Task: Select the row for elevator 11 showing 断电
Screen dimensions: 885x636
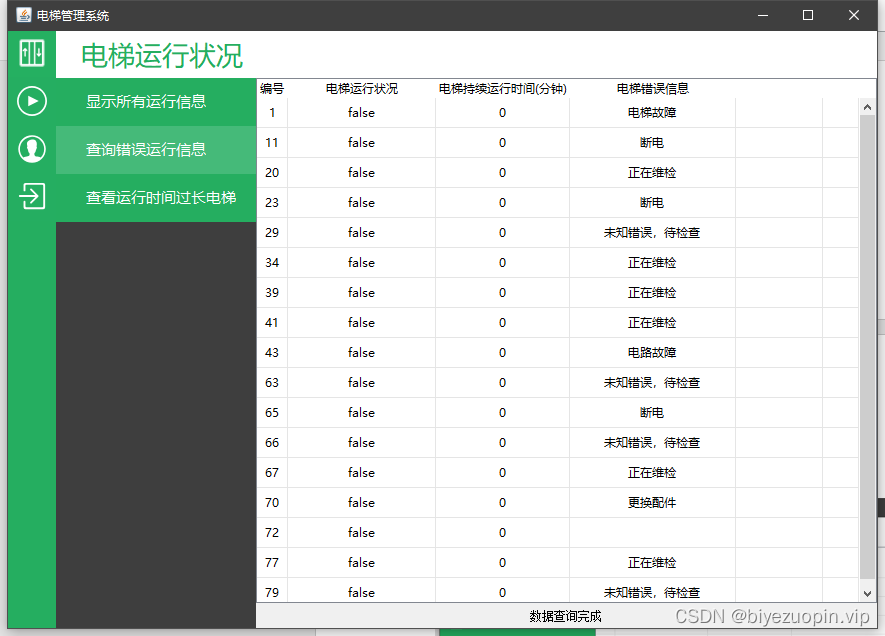Action: pos(500,142)
